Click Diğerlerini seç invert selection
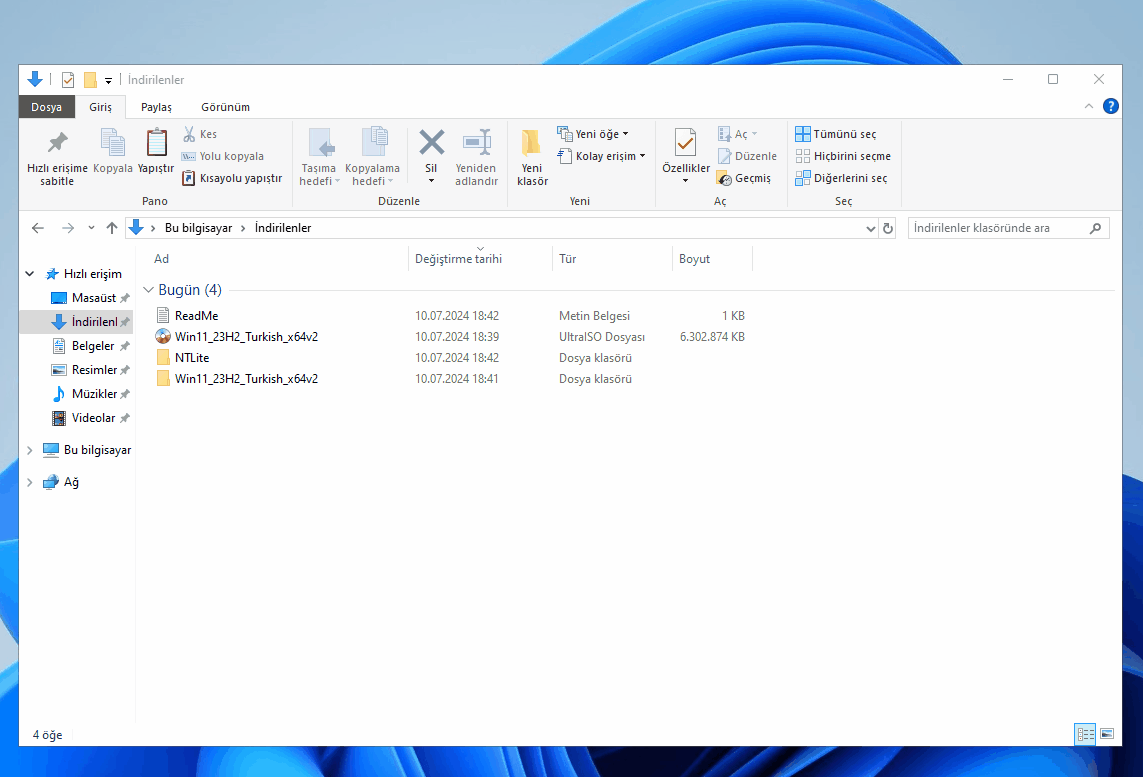Viewport: 1143px width, 777px height. pyautogui.click(x=841, y=178)
